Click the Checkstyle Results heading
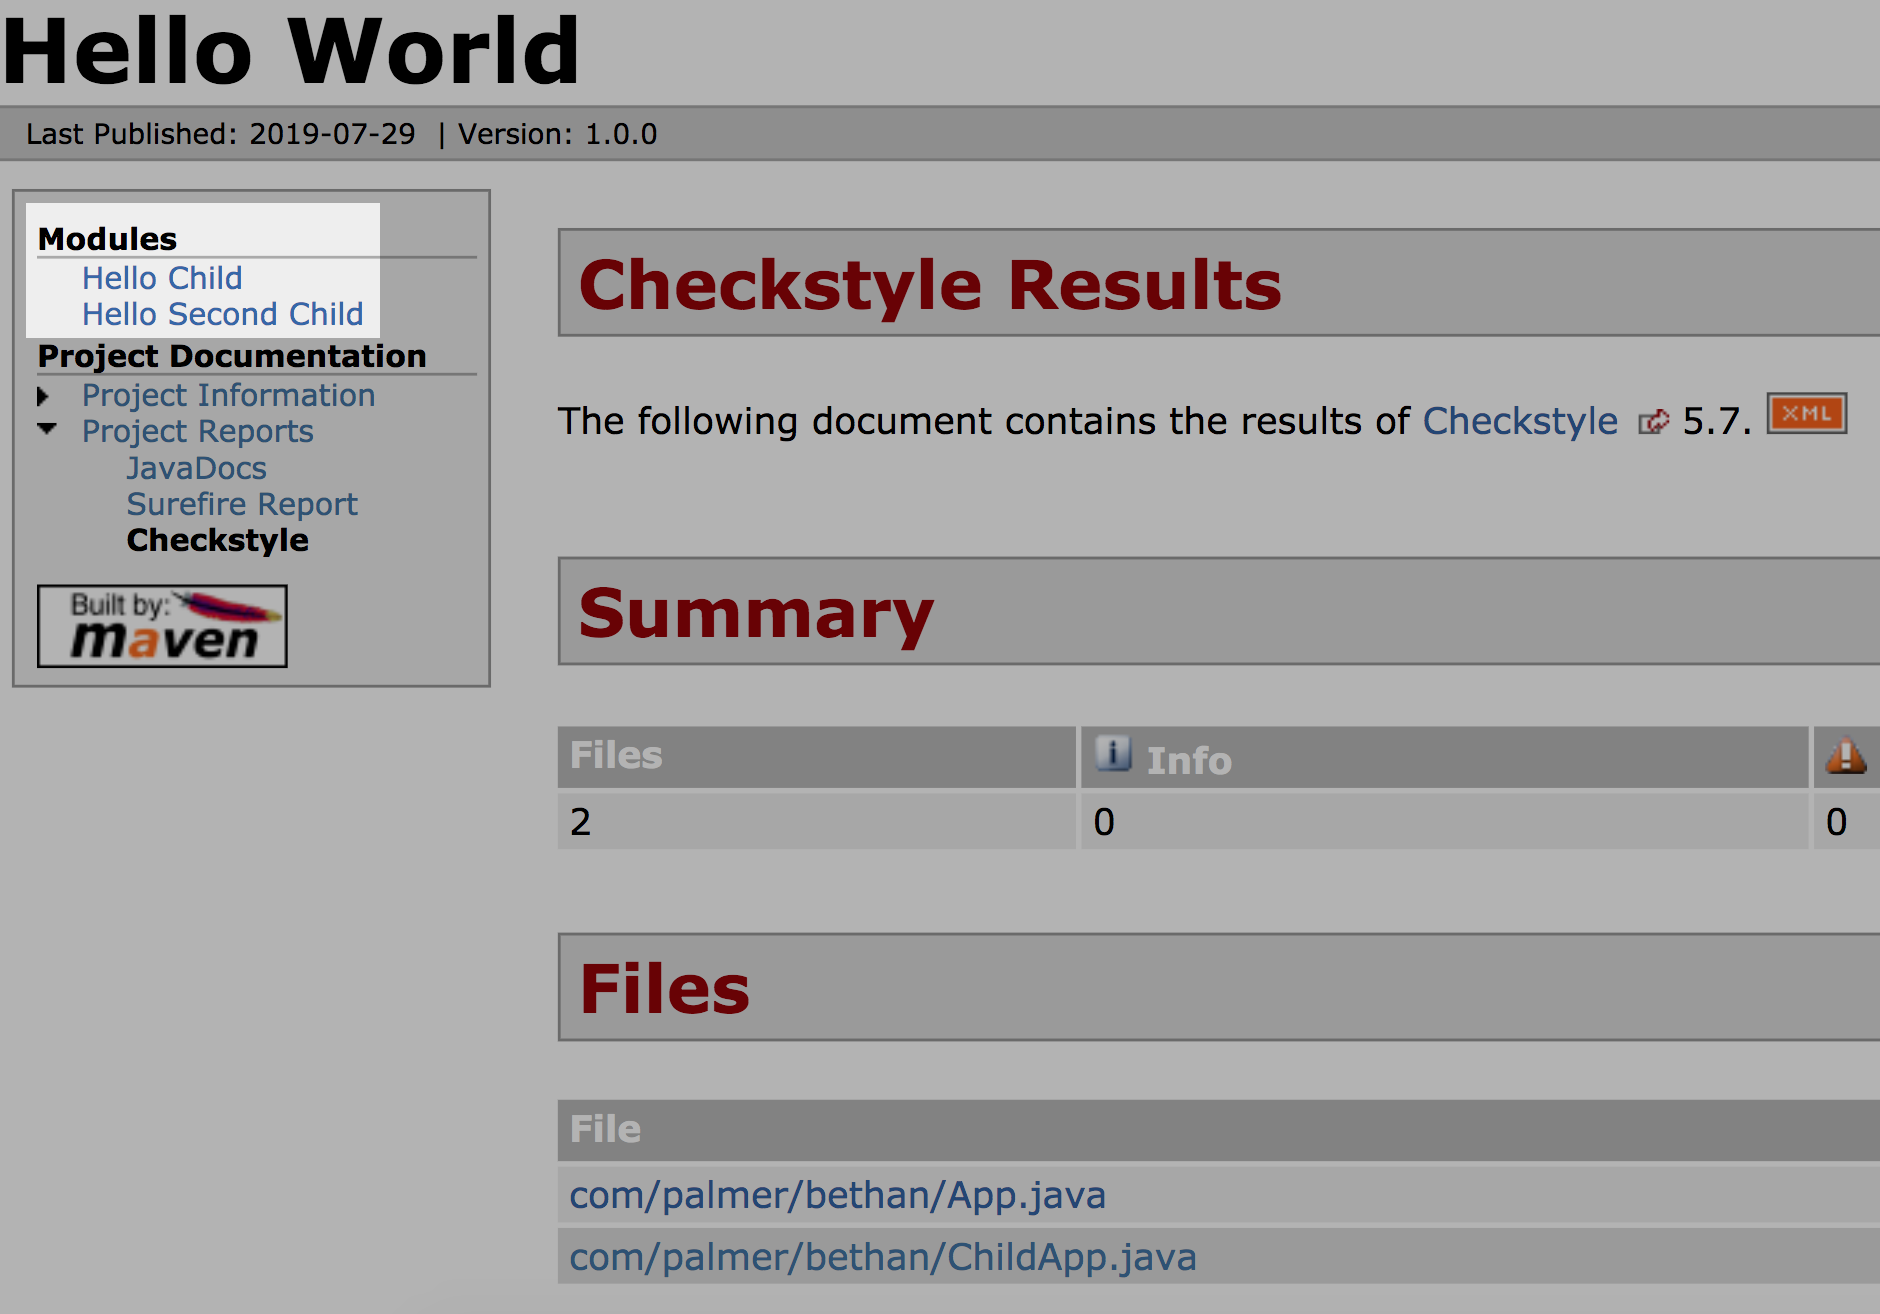This screenshot has width=1880, height=1314. tap(929, 285)
